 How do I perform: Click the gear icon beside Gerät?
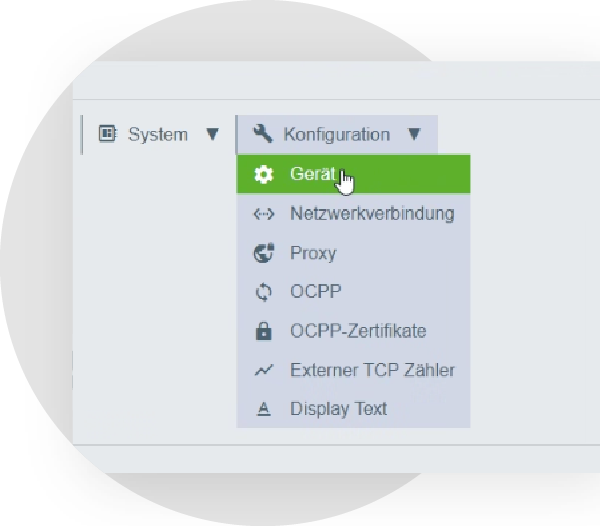pyautogui.click(x=263, y=174)
